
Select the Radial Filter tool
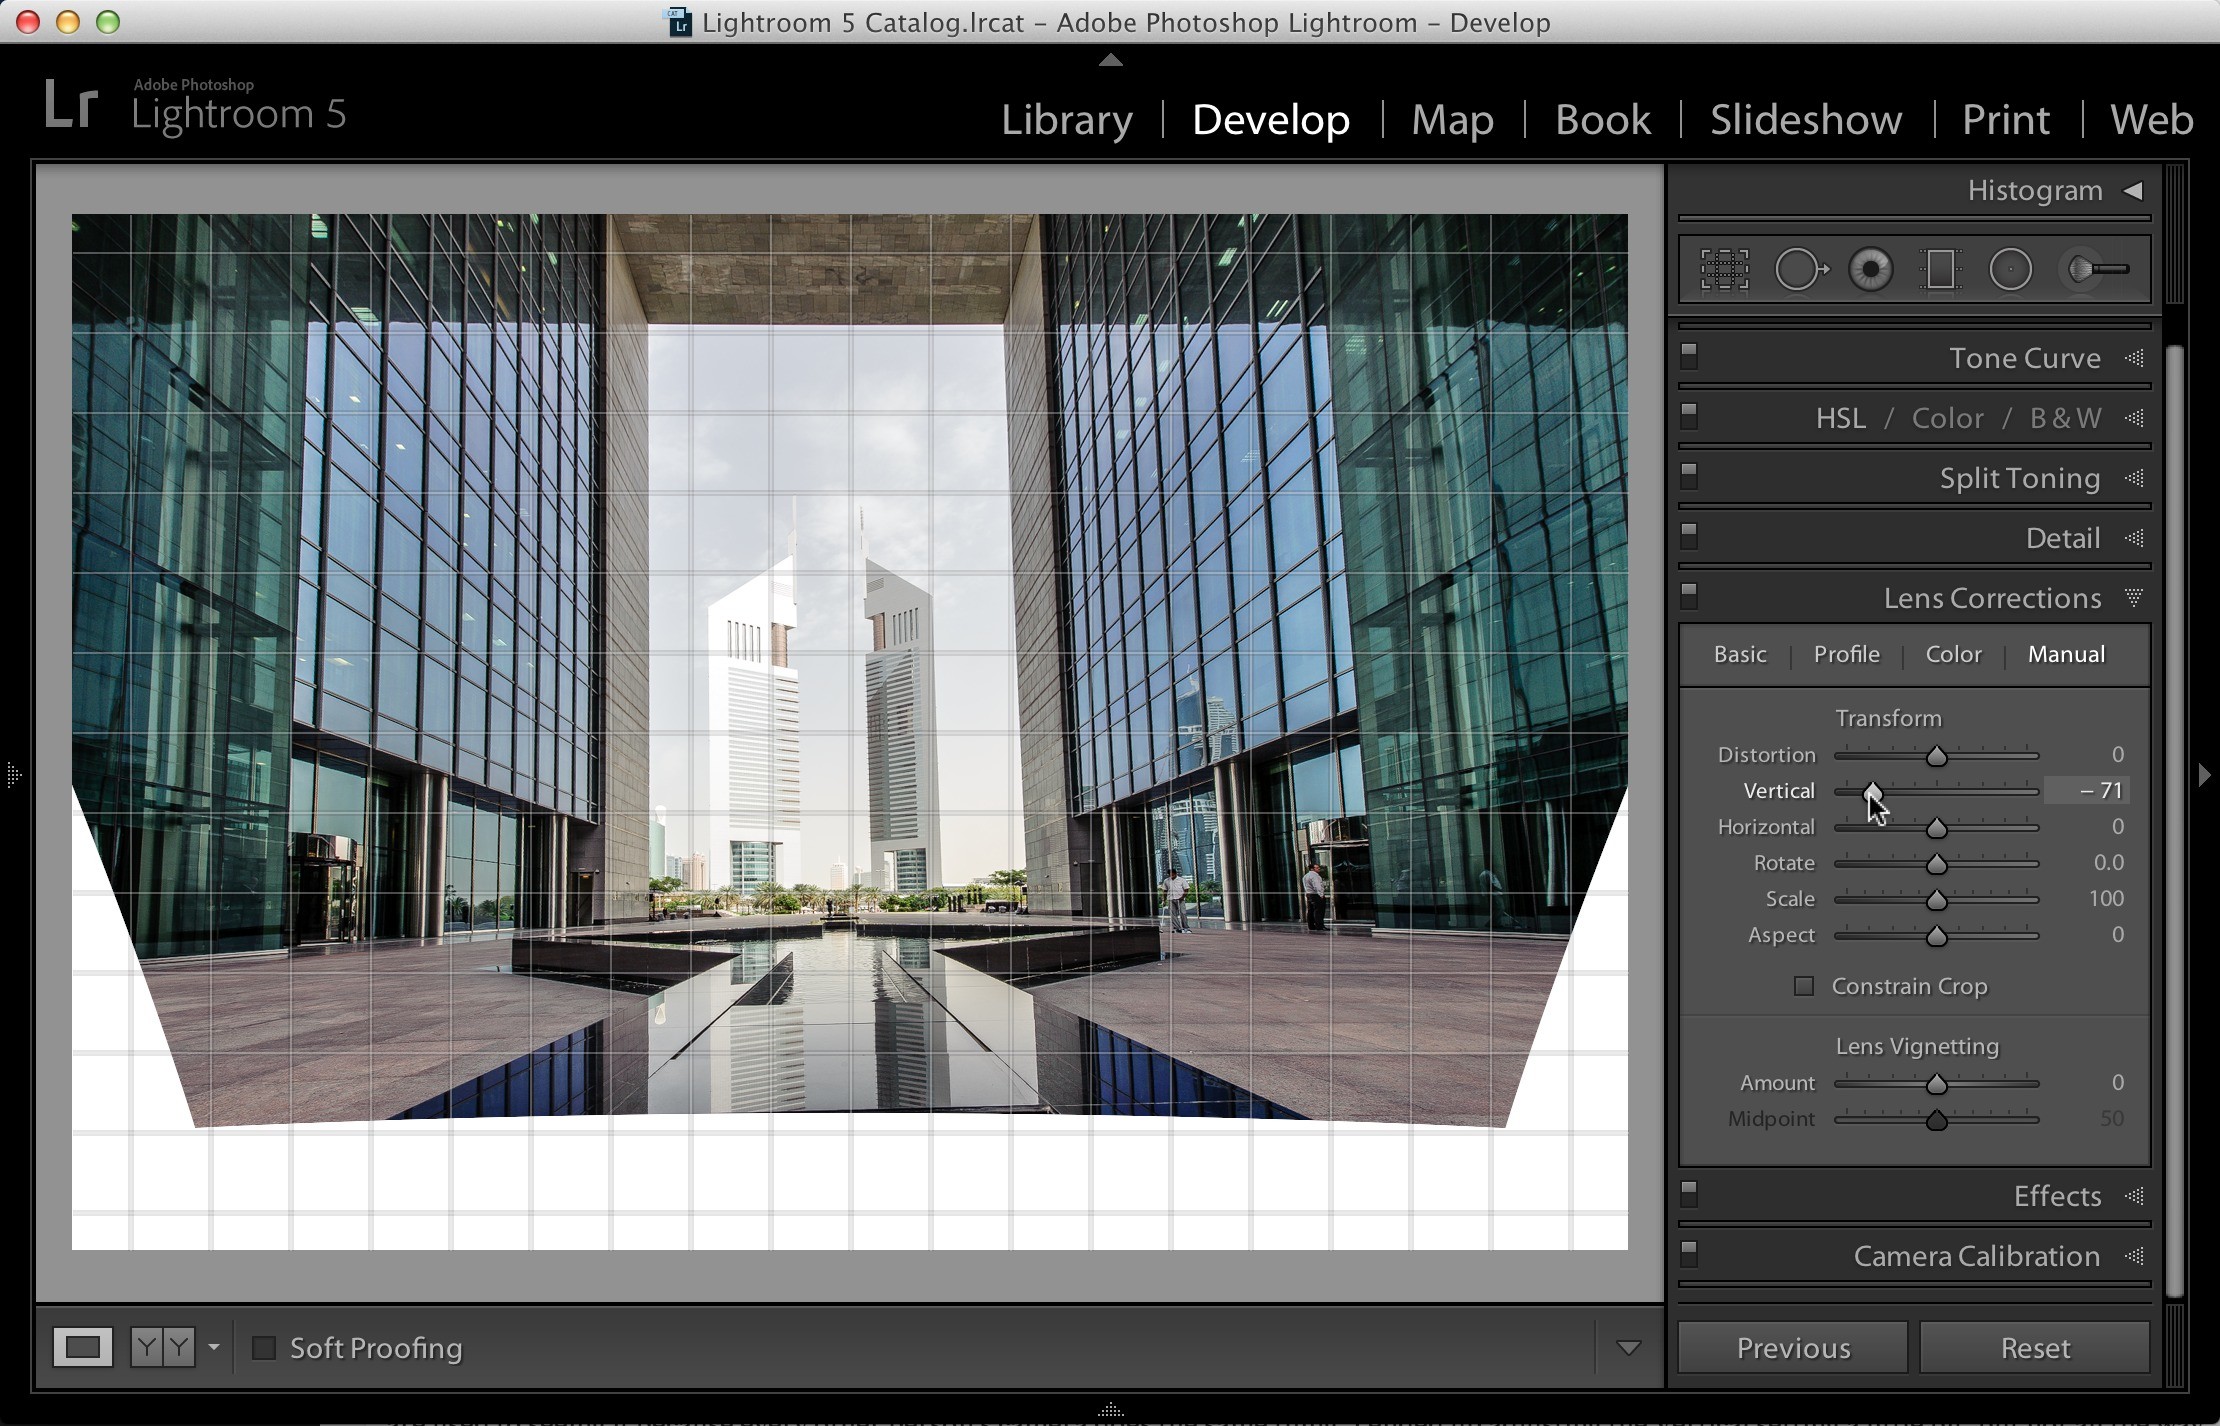2010,269
